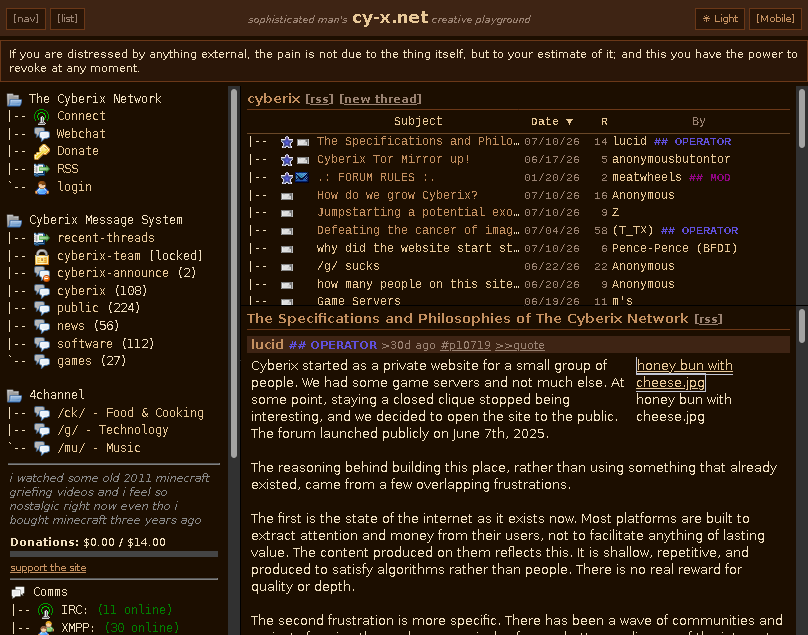This screenshot has width=808, height=635.
Task: Click the RSS icon in sidebar
Action: (x=42, y=169)
